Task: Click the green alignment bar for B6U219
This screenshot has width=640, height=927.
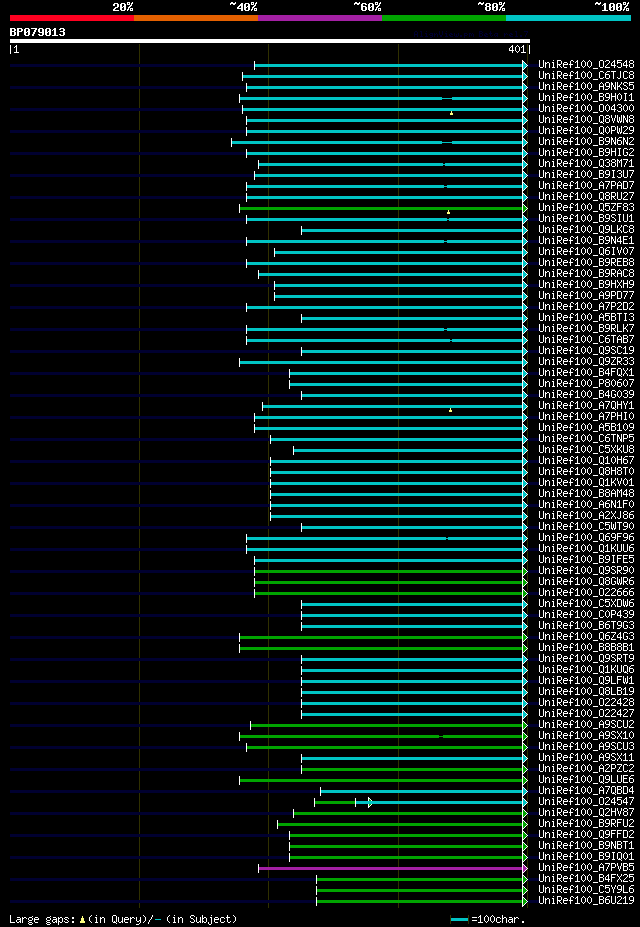Action: [x=420, y=902]
